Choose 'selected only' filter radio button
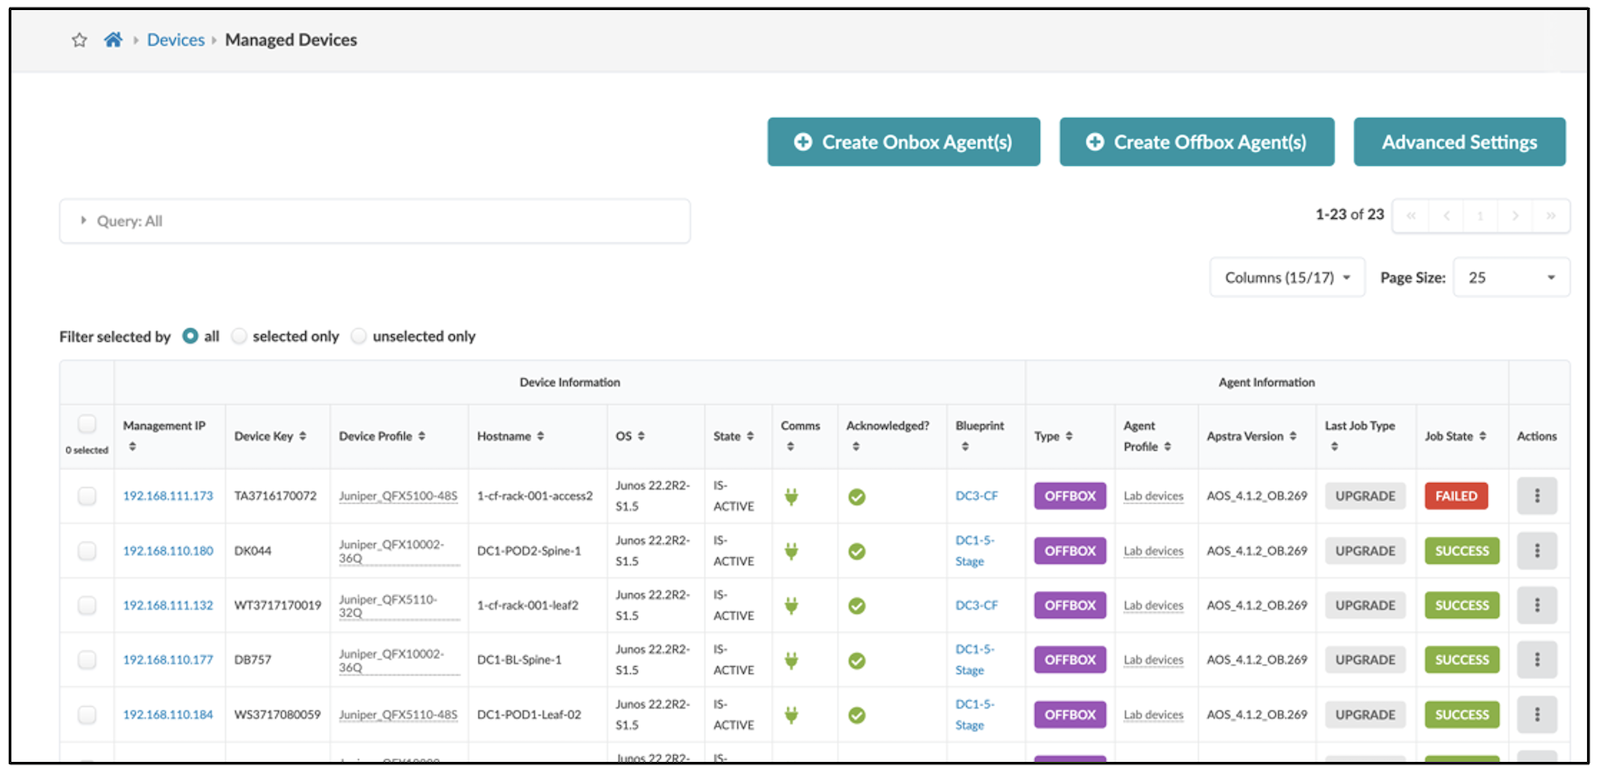Image resolution: width=1600 pixels, height=777 pixels. click(239, 336)
